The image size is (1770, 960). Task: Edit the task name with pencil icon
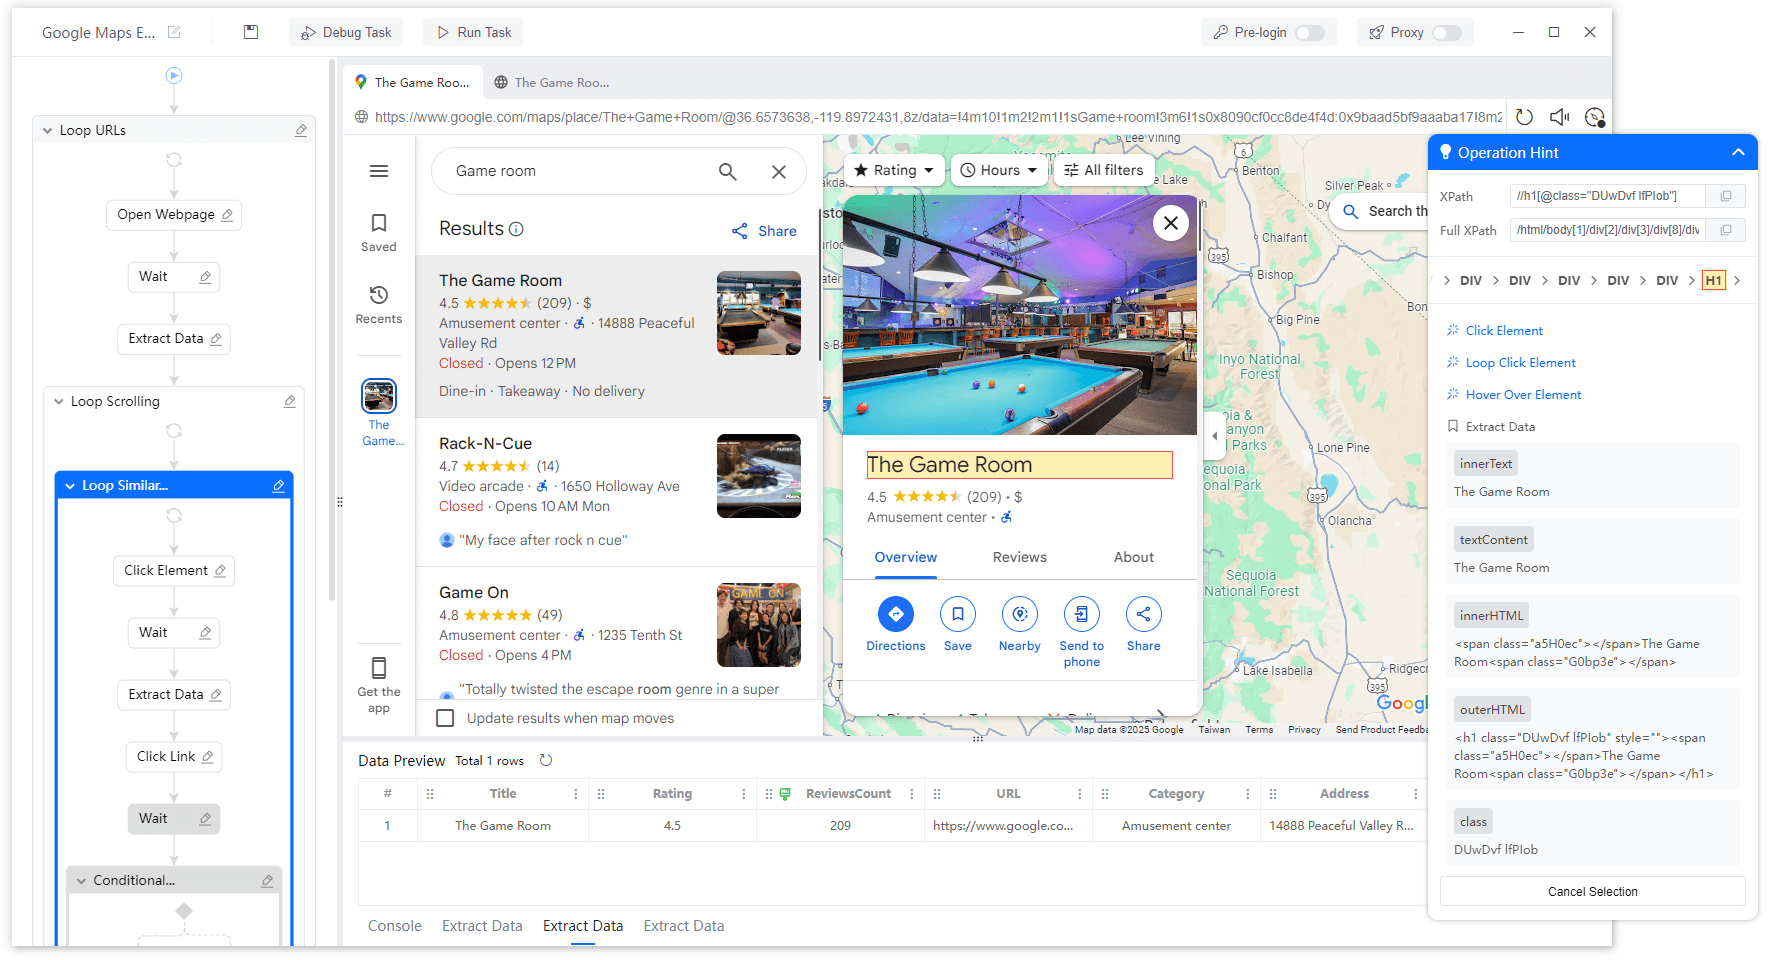[174, 32]
